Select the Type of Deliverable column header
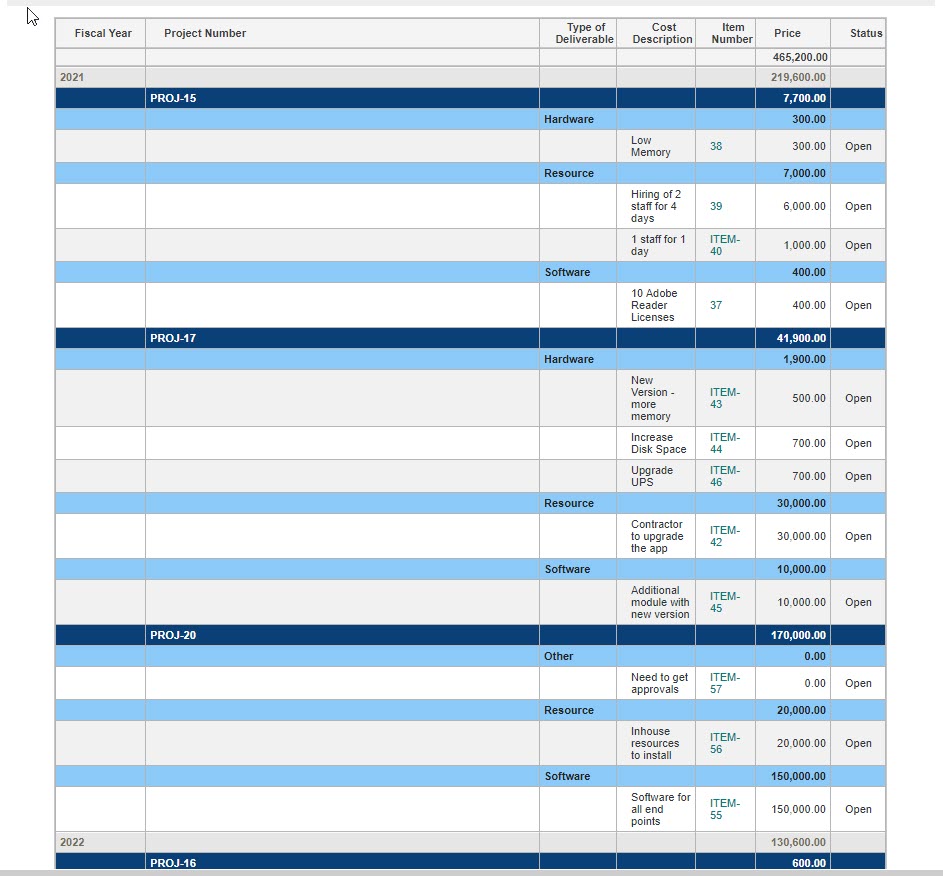Viewport: 943px width, 876px height. tap(585, 33)
